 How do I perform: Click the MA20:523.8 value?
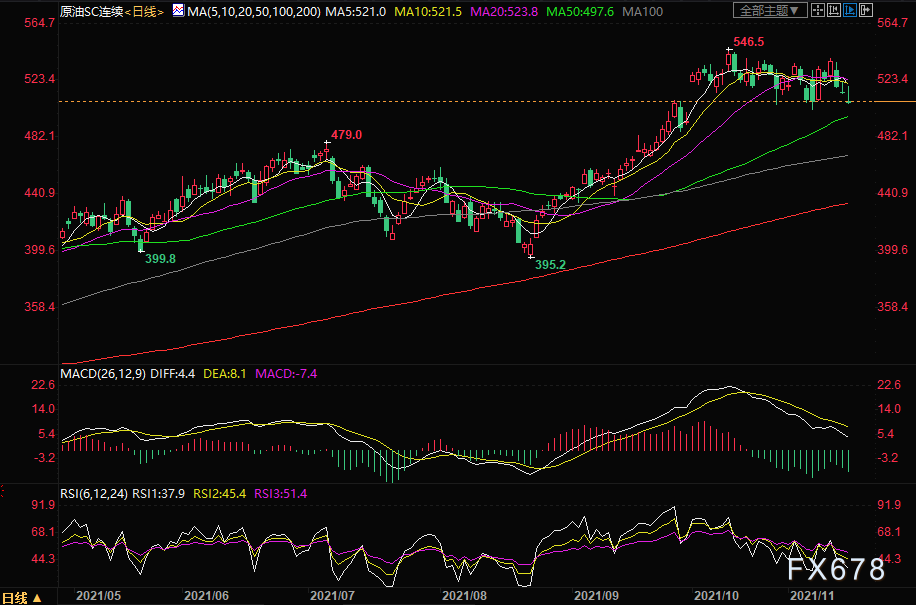(504, 11)
